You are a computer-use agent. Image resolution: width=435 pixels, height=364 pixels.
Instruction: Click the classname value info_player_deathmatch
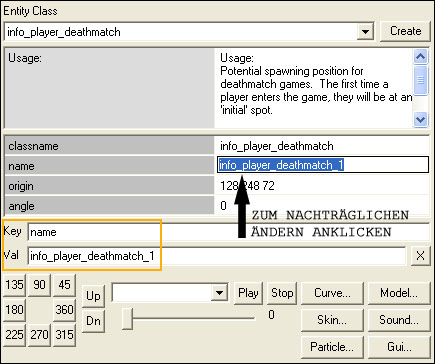coord(277,146)
